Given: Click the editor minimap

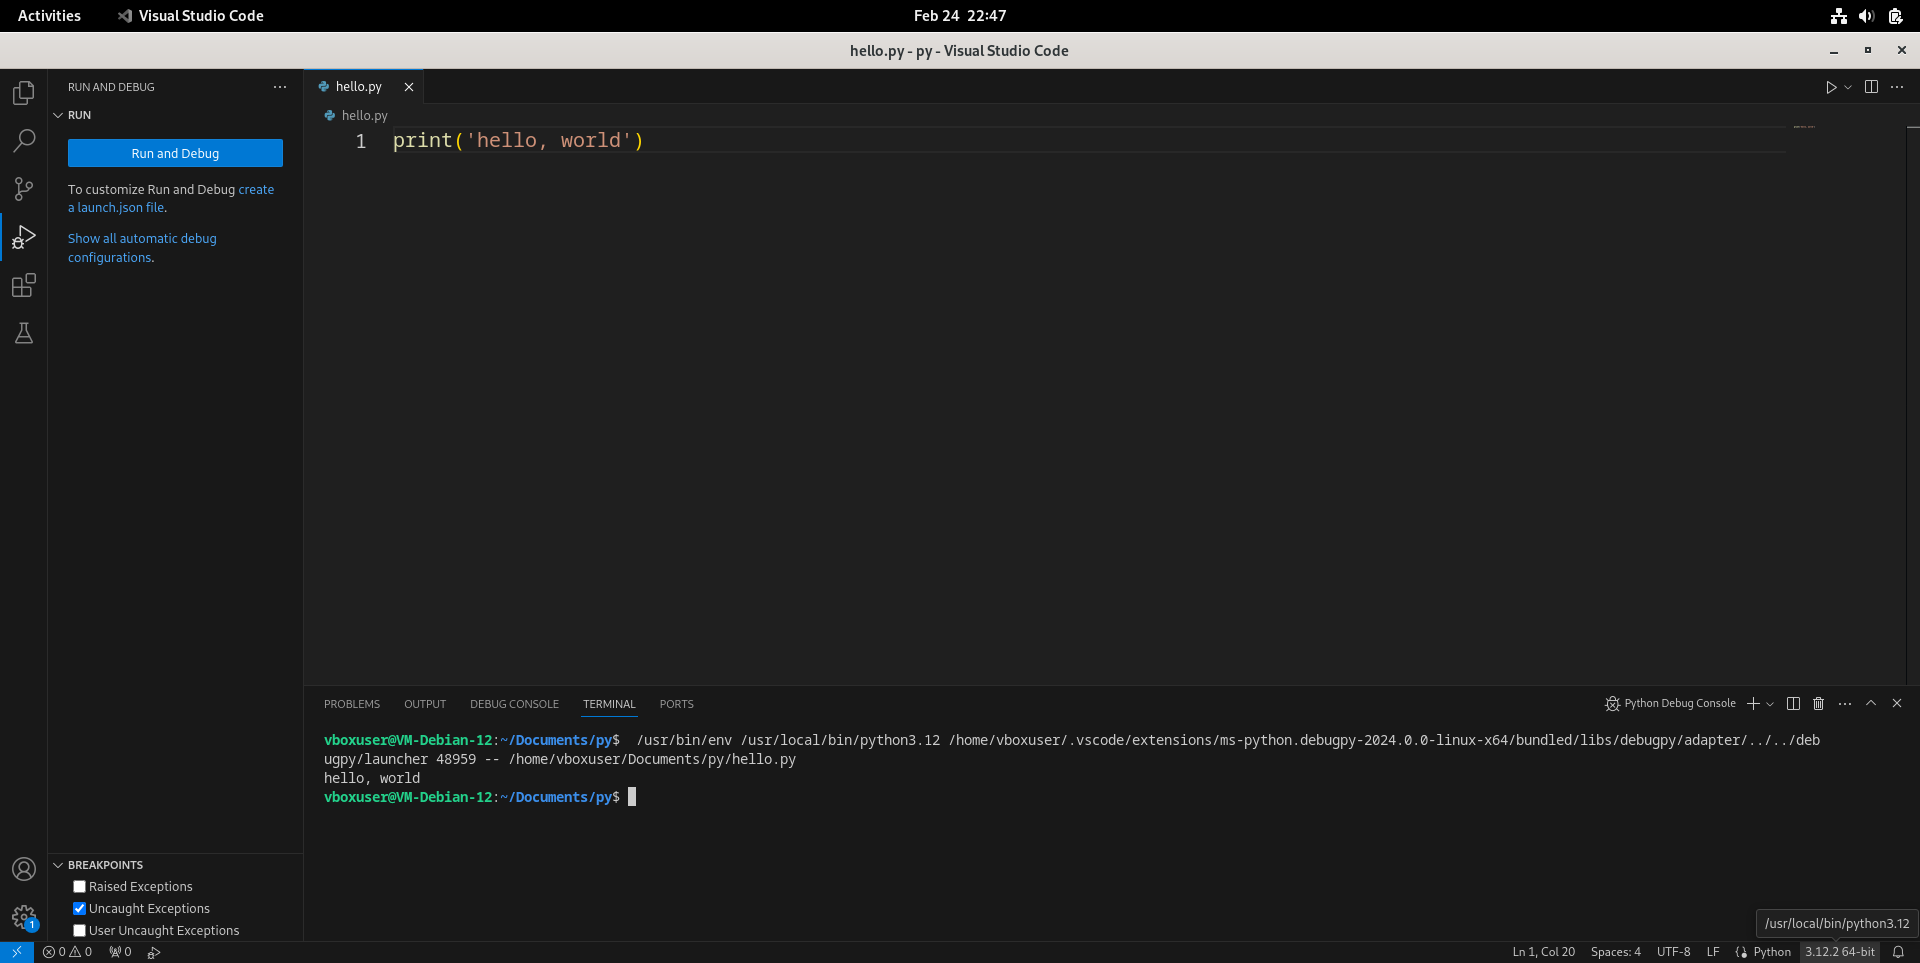Looking at the screenshot, I should [1804, 127].
